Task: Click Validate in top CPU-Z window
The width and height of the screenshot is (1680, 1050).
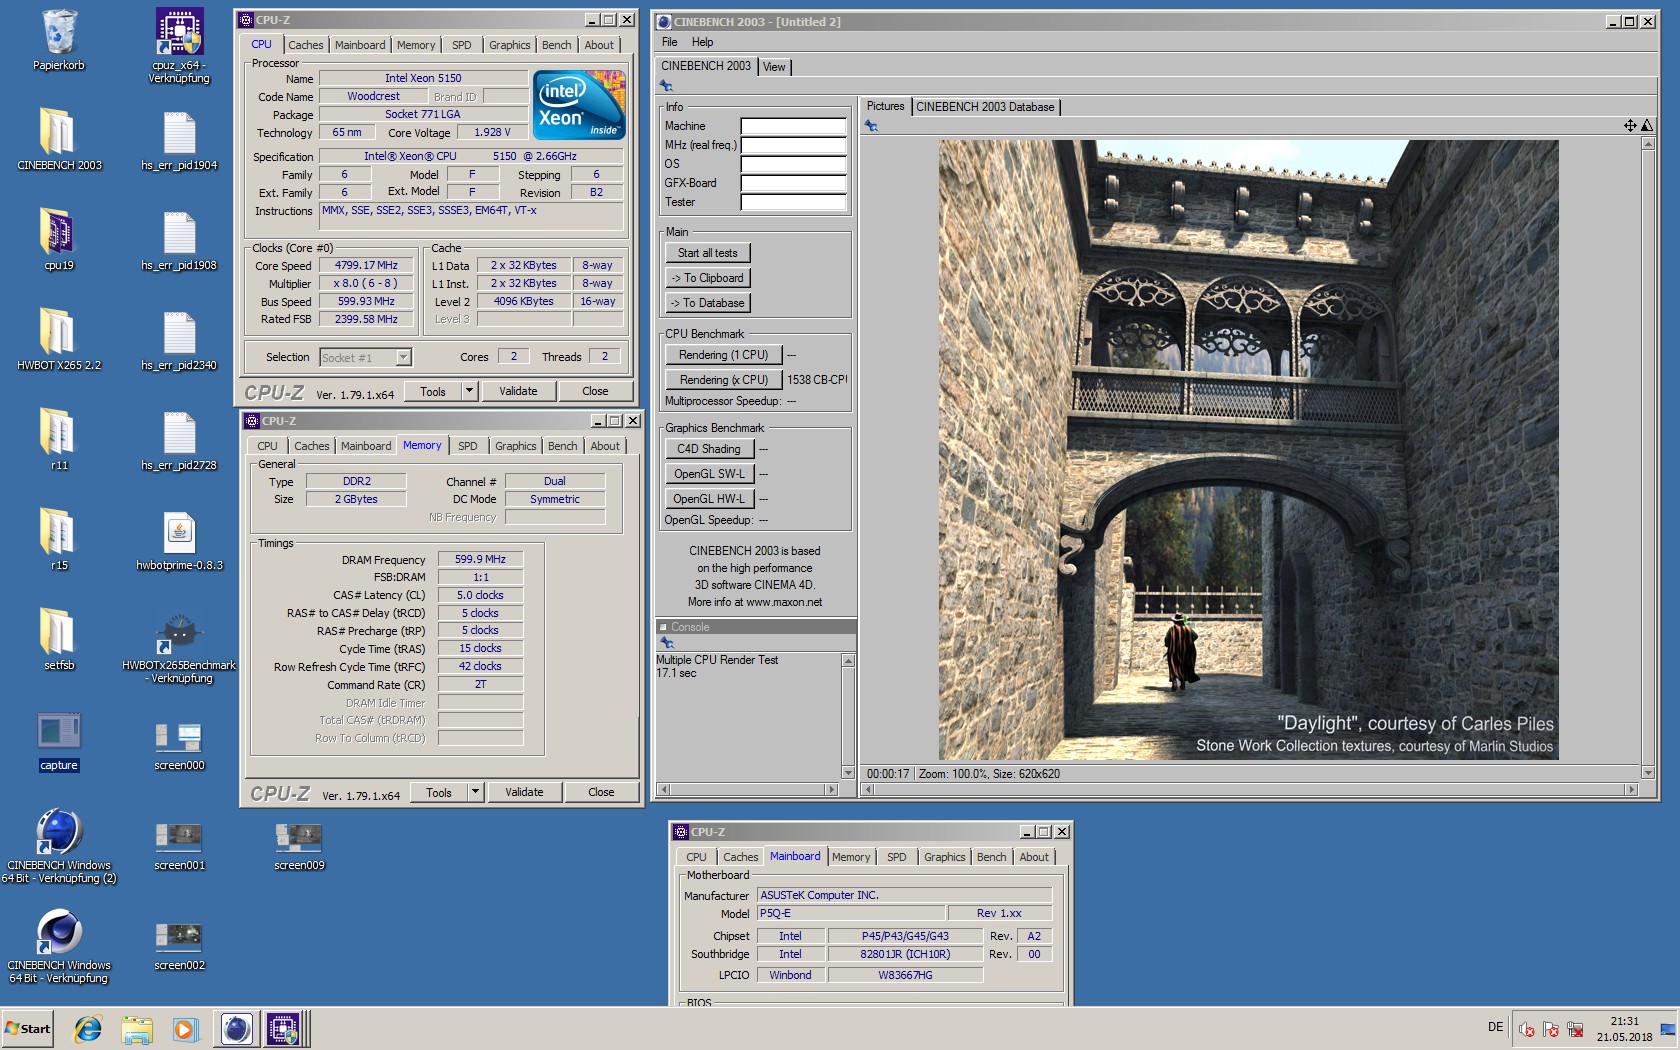Action: [518, 391]
